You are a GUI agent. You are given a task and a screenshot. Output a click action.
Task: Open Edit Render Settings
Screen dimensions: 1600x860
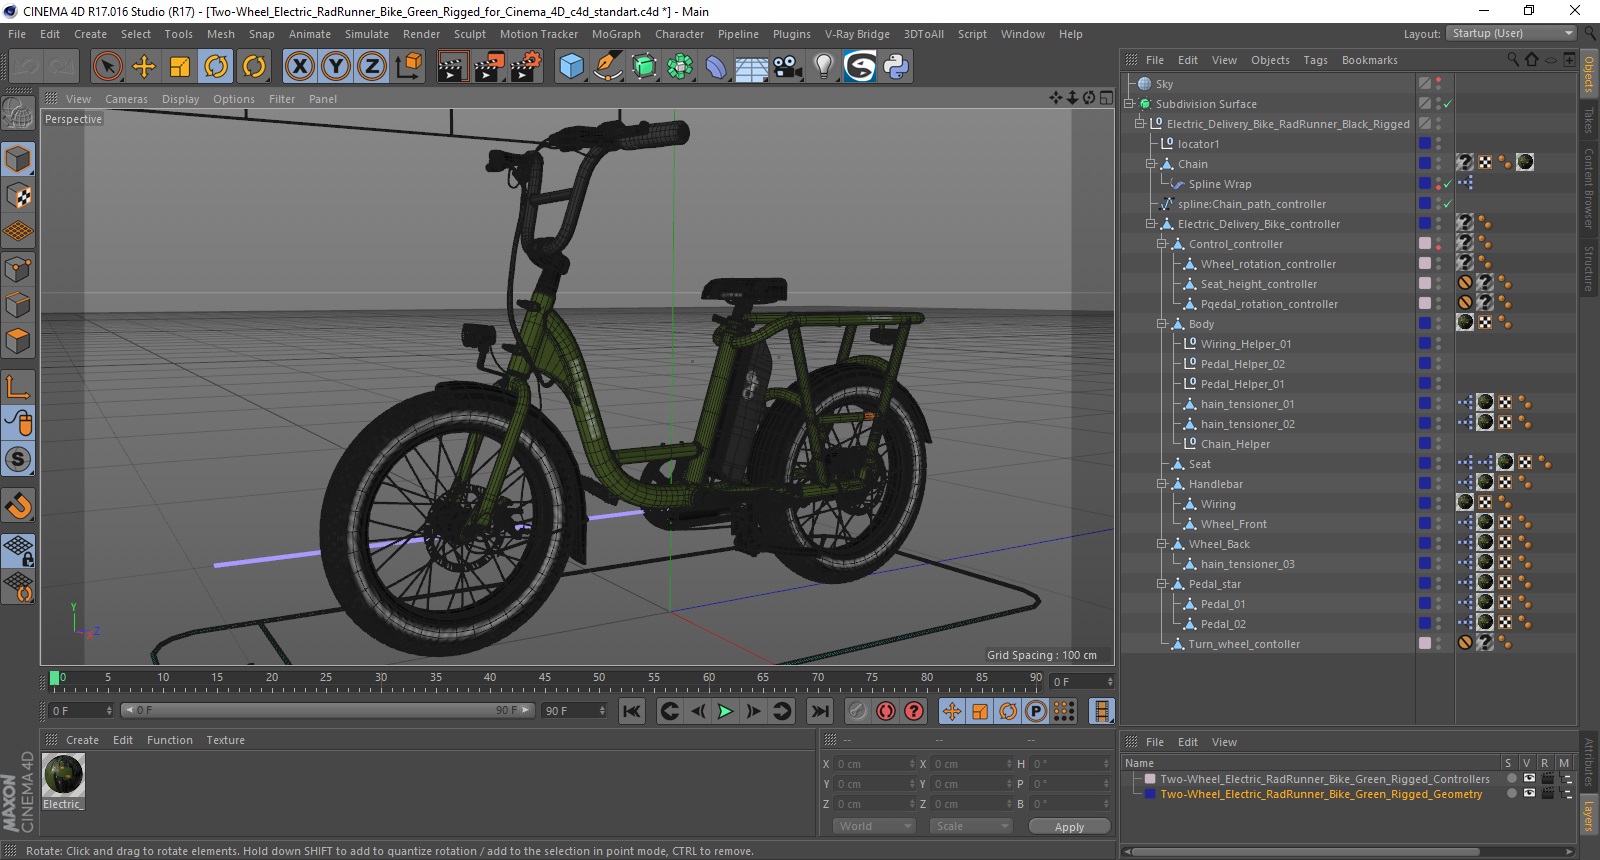click(x=526, y=67)
